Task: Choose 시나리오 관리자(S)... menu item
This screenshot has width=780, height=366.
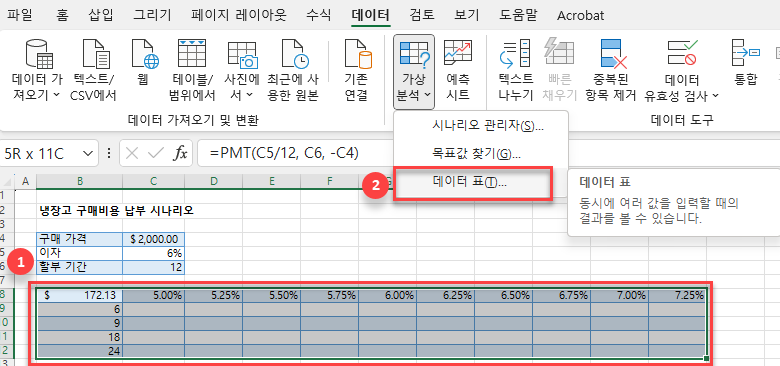Action: point(481,125)
